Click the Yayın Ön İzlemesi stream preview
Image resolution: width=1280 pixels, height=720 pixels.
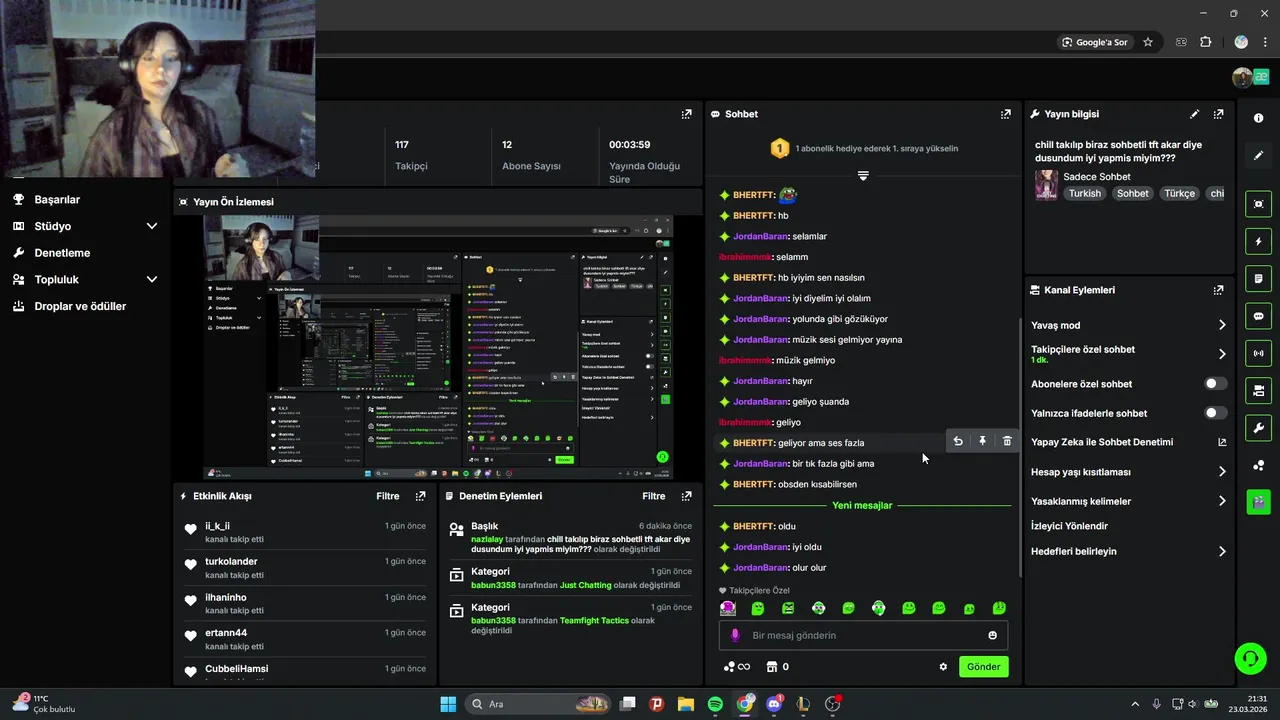pos(439,347)
